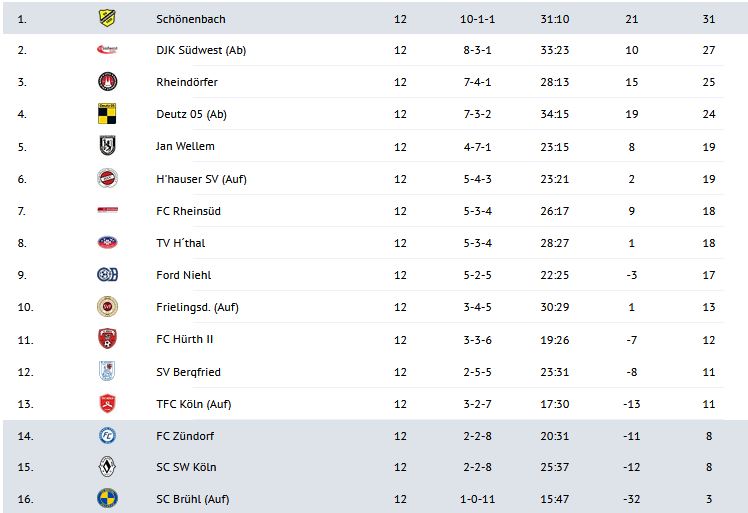The width and height of the screenshot is (748, 513).
Task: Click the Schönenbach club crest icon
Action: (107, 18)
